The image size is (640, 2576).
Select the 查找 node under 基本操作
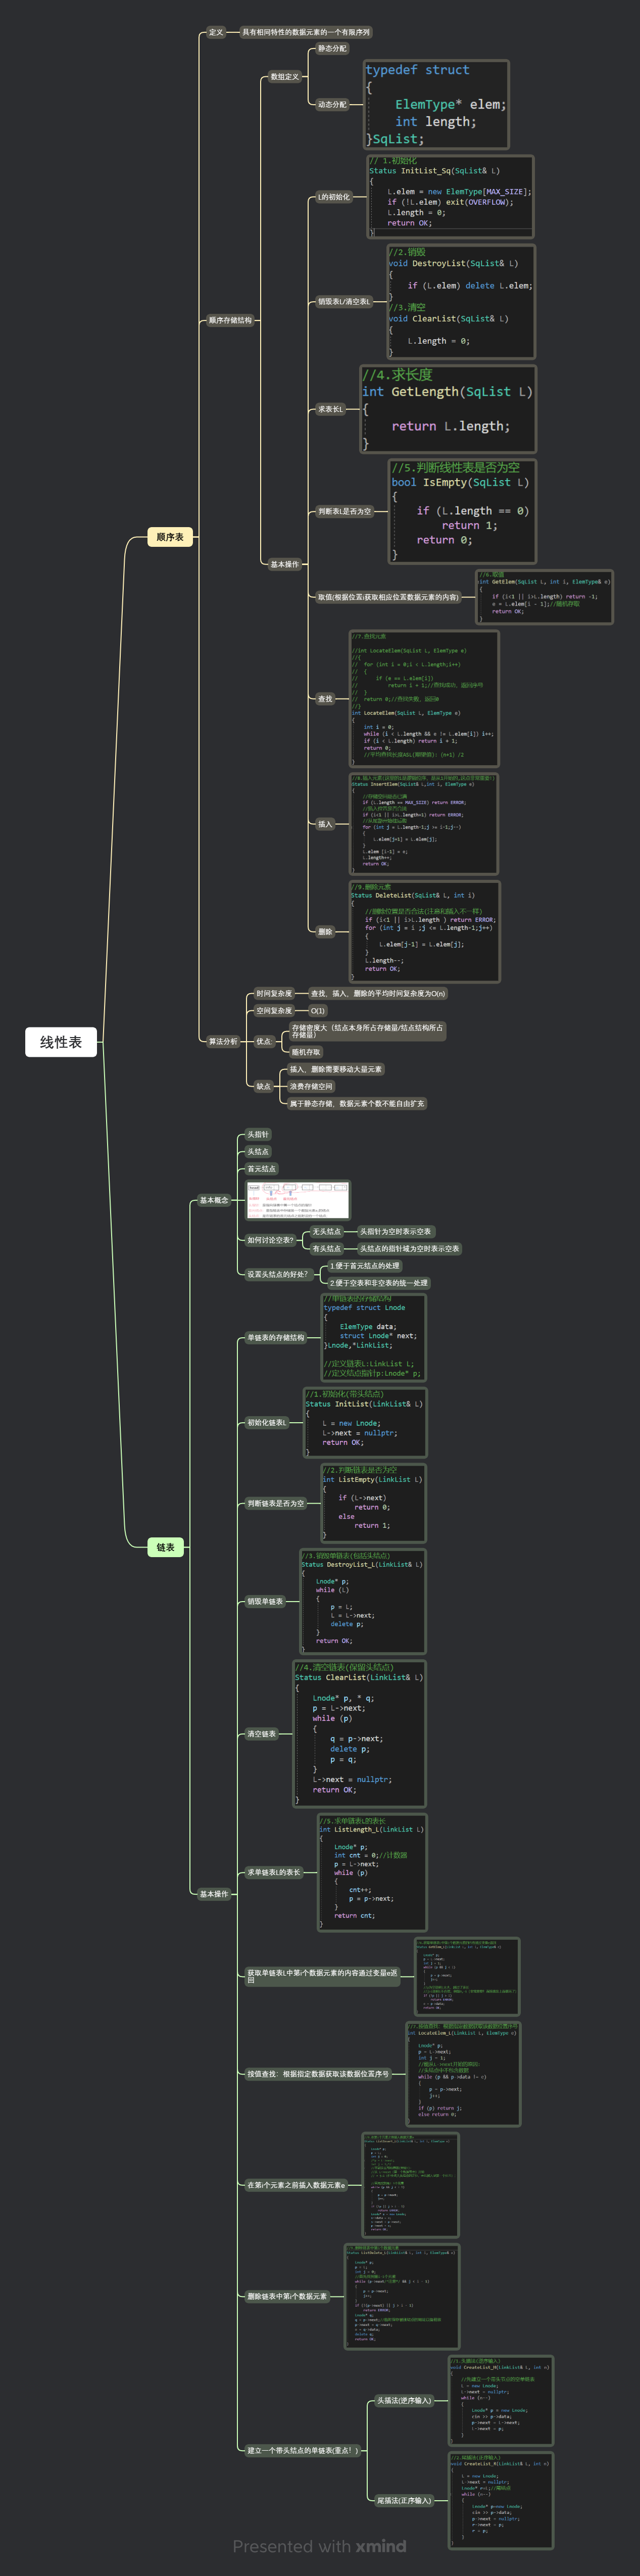click(x=325, y=699)
